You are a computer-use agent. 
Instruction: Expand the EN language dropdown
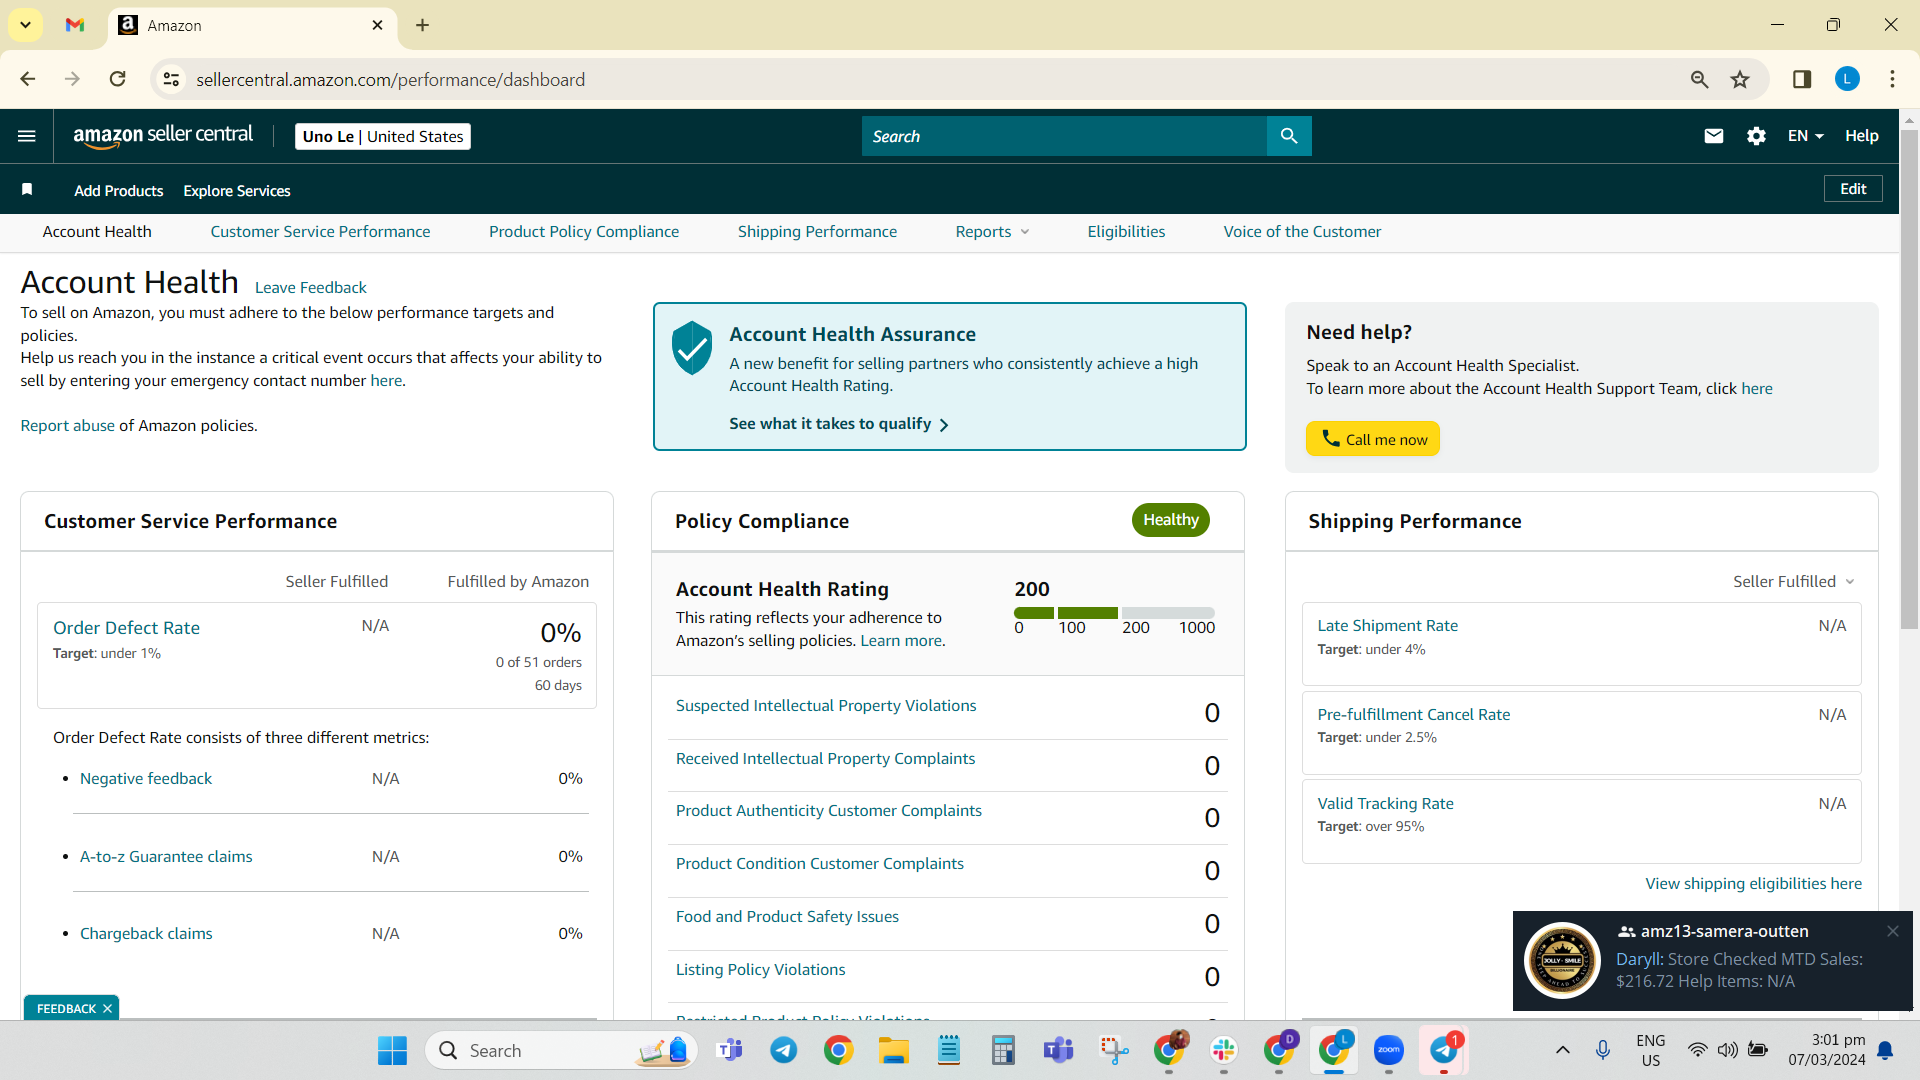1806,136
